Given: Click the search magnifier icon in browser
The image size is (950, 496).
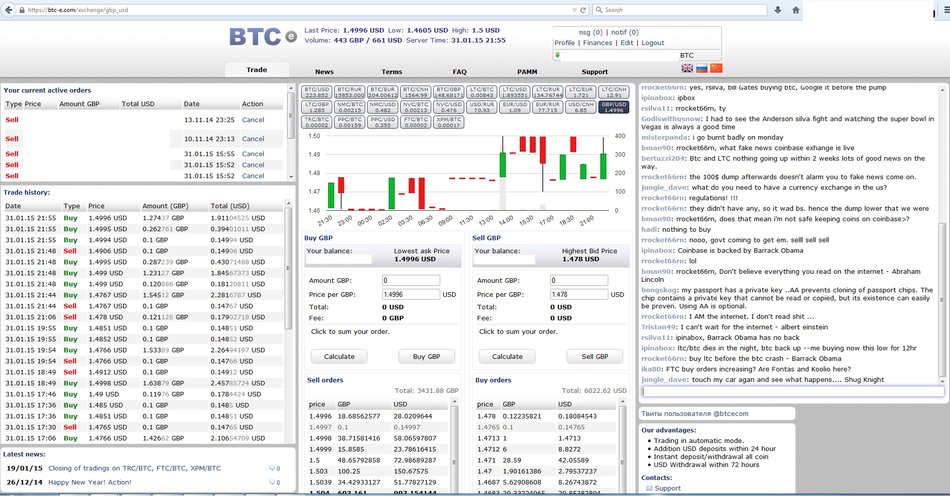Looking at the screenshot, I should click(599, 10).
